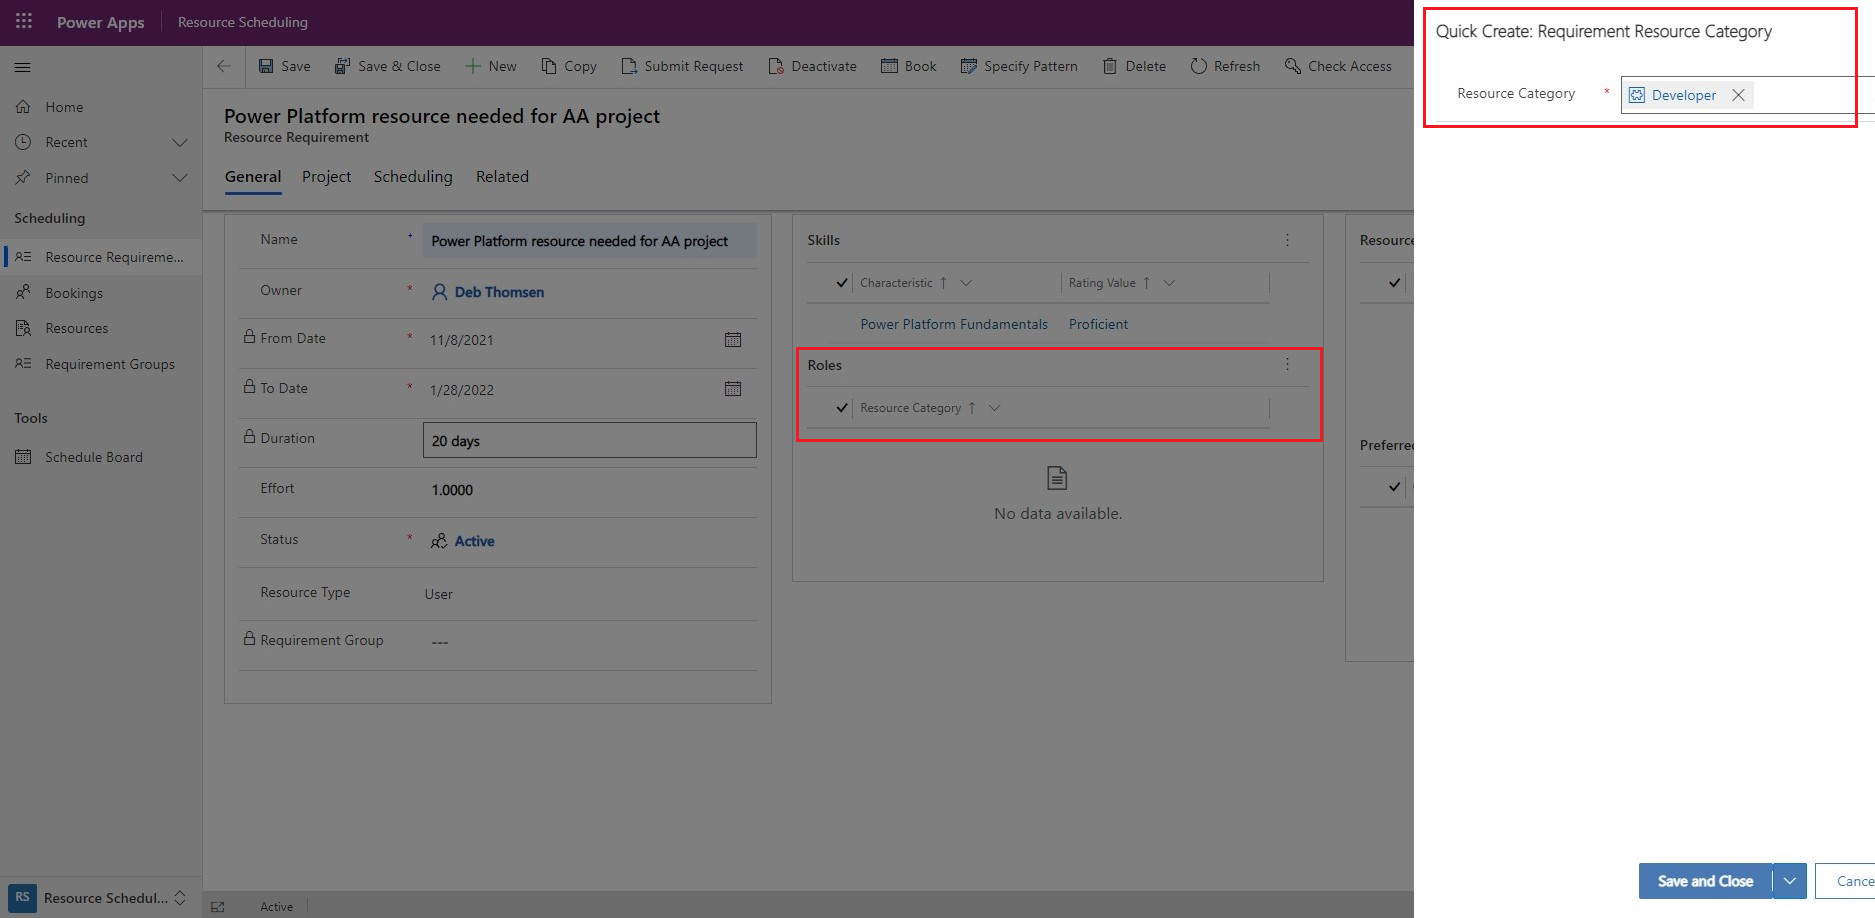This screenshot has height=918, width=1875.
Task: Open Check Access
Action: pos(1338,66)
